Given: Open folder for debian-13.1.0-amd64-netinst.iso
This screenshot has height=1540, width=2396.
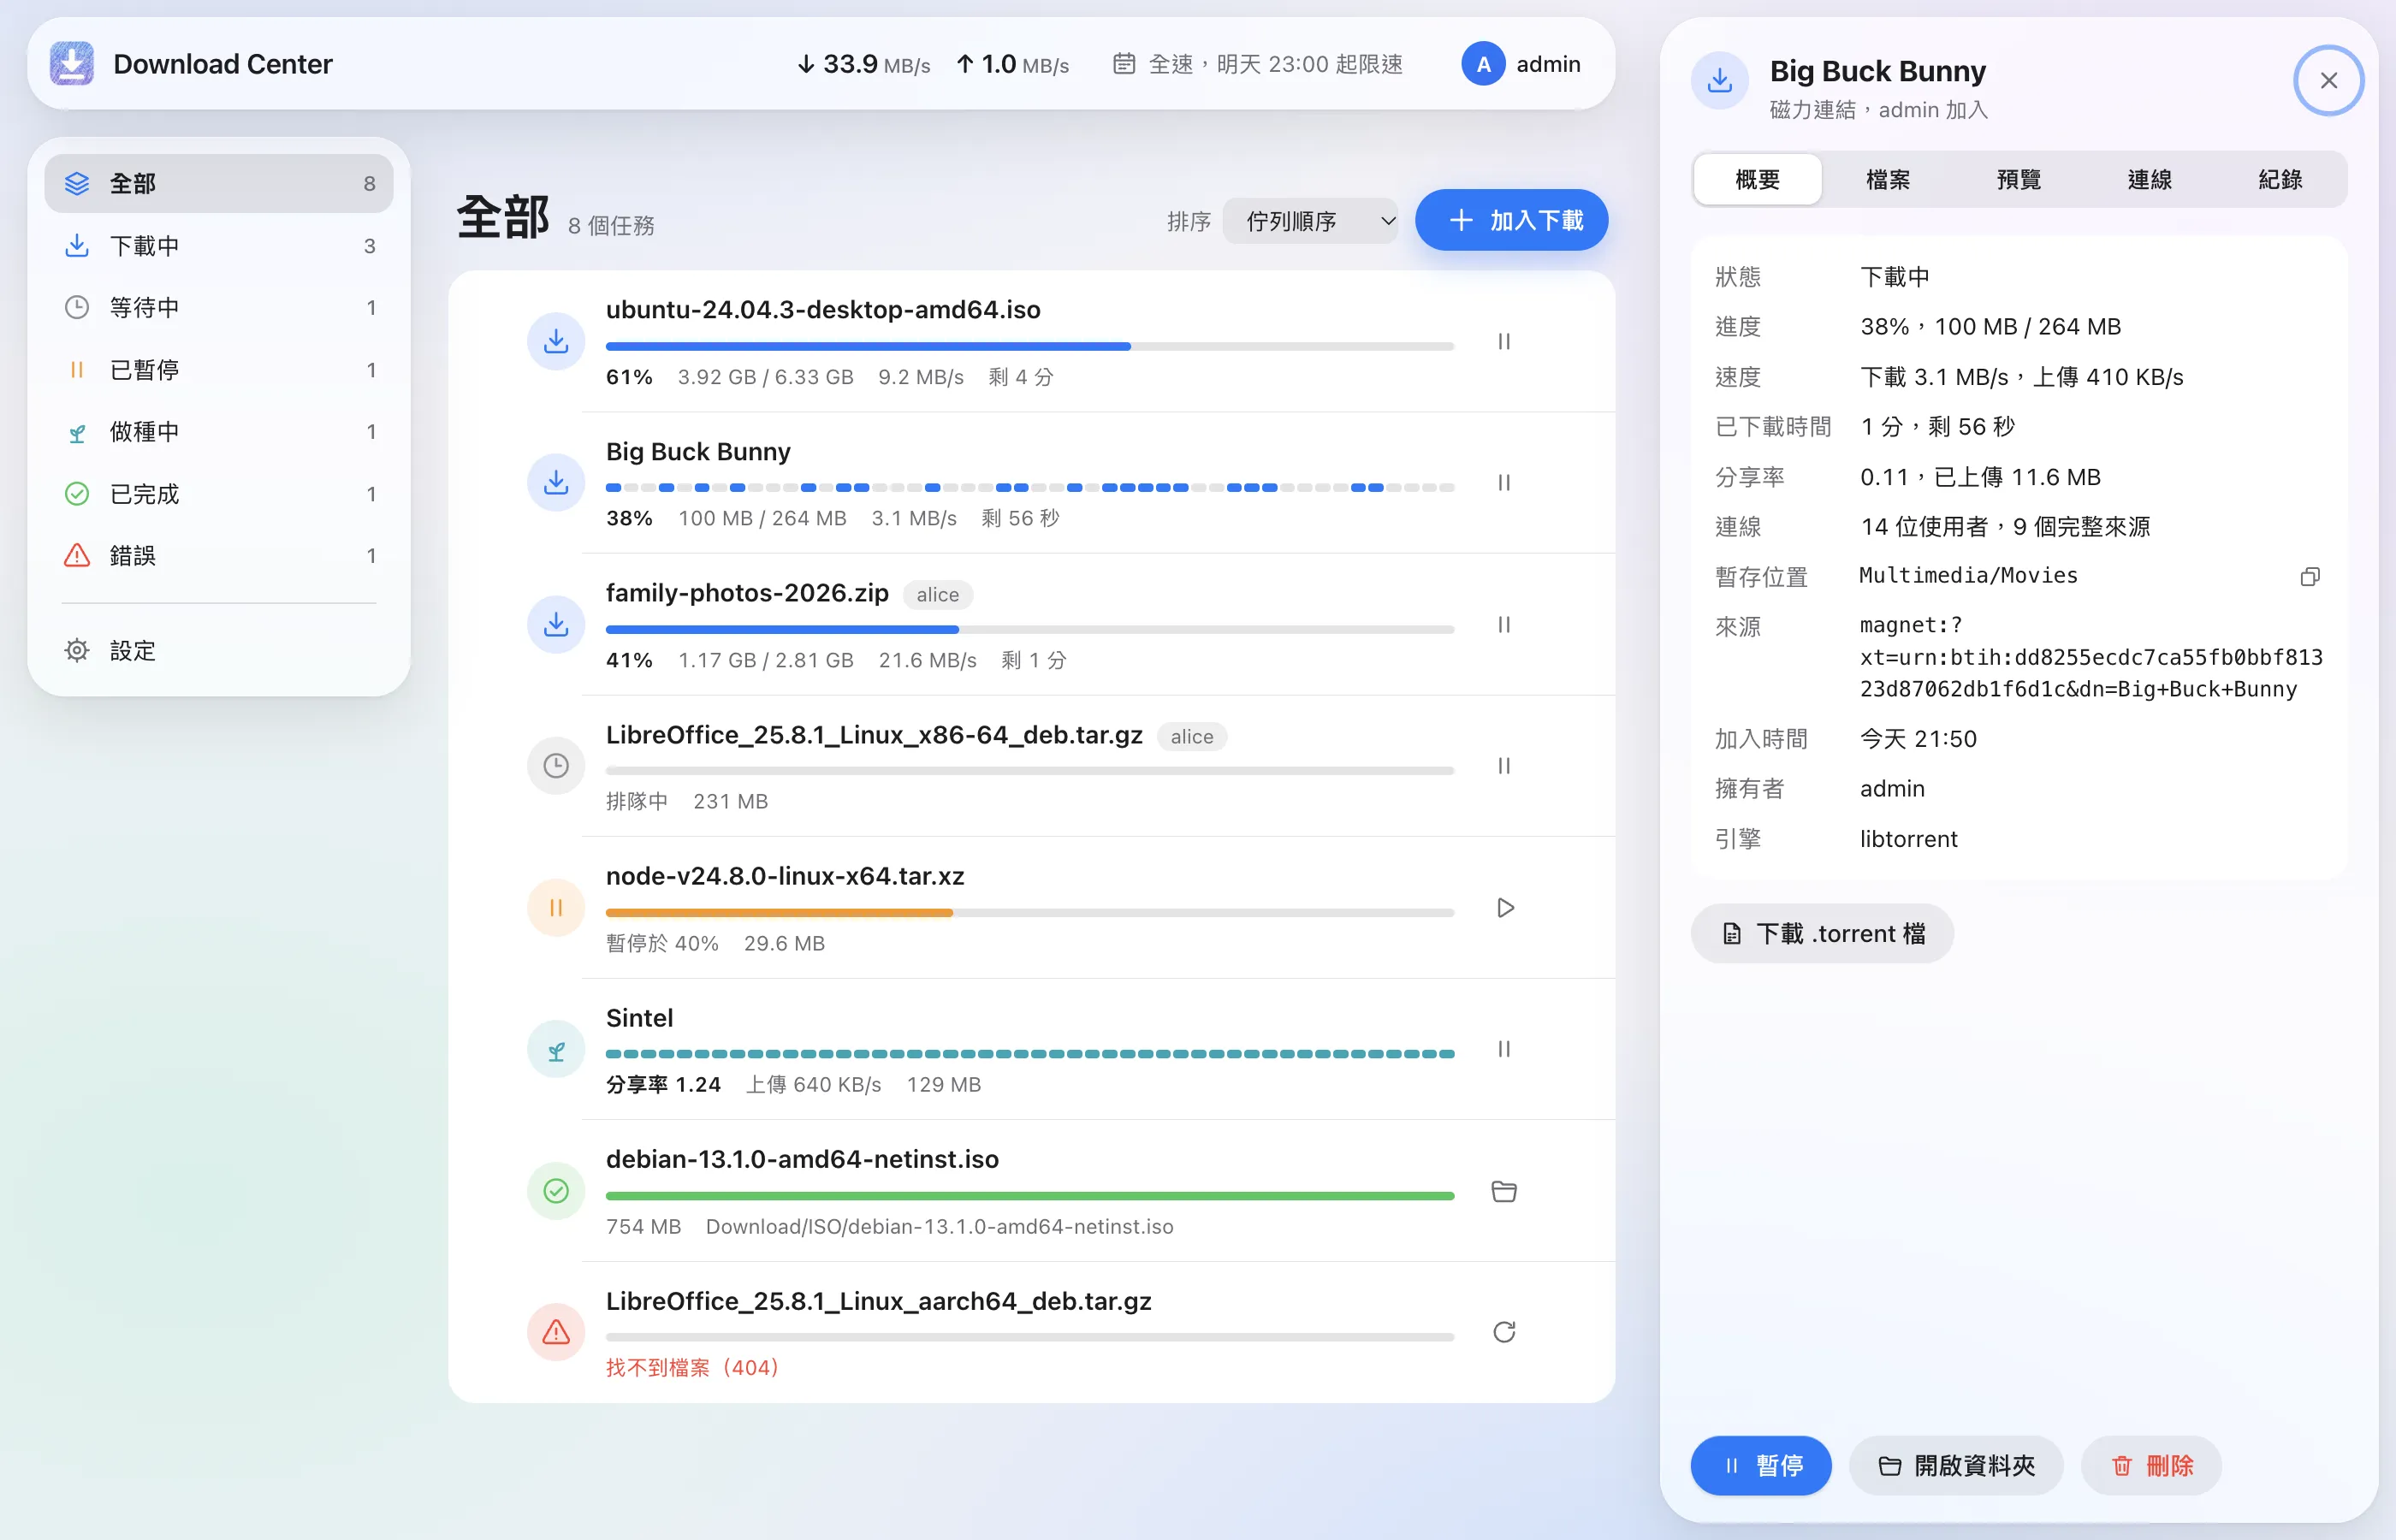Looking at the screenshot, I should [x=1504, y=1191].
